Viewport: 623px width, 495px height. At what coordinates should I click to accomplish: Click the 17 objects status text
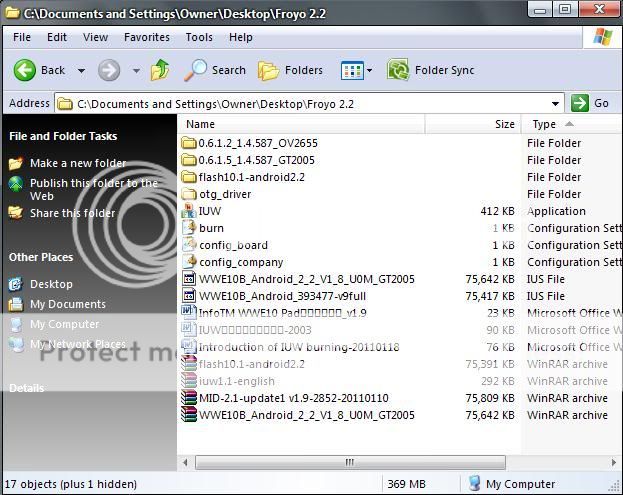[x=71, y=484]
